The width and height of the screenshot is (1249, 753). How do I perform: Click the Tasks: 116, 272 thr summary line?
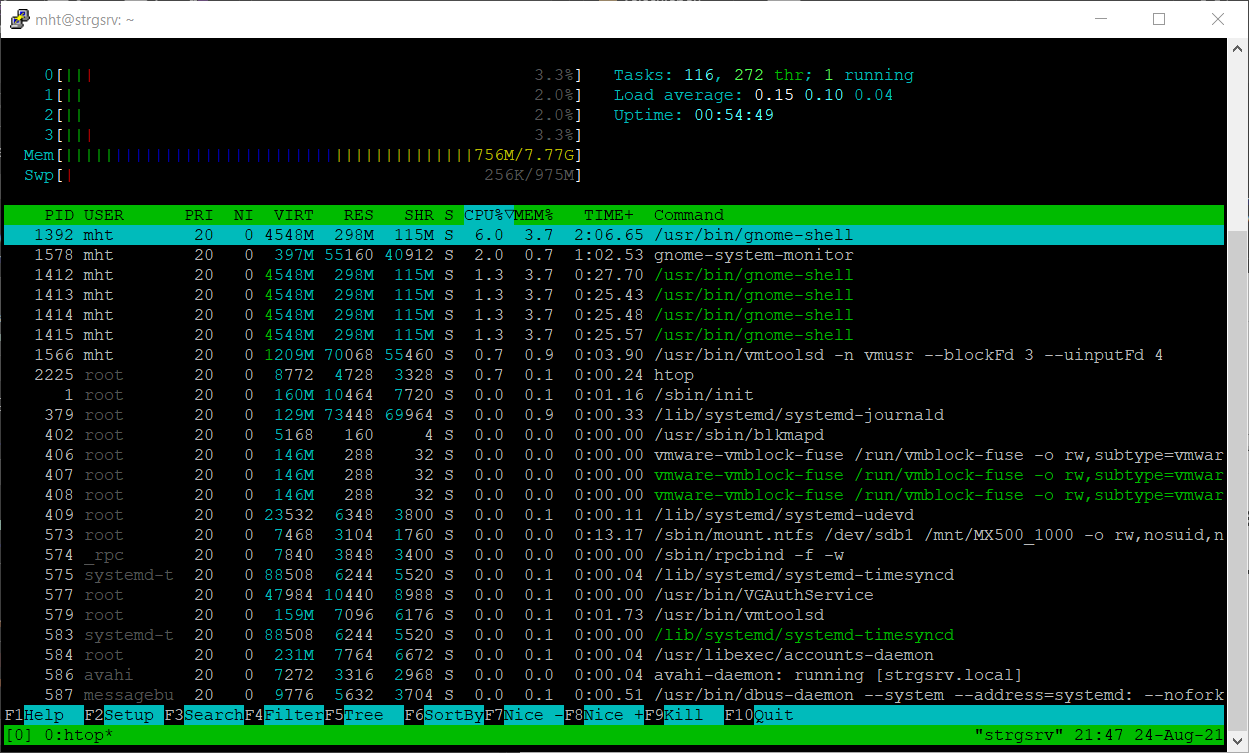coord(764,75)
